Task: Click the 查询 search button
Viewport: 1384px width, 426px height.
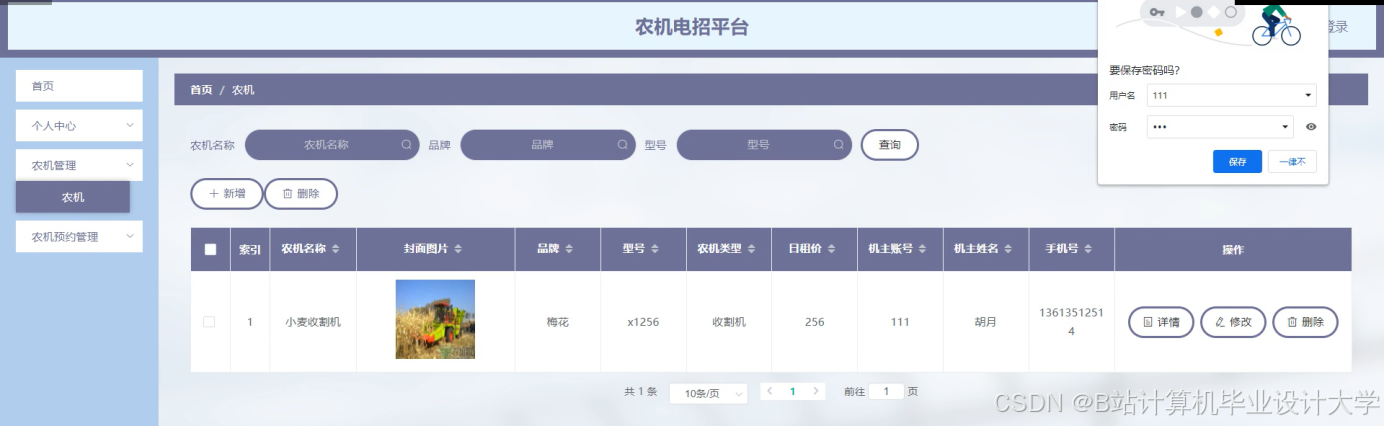Action: pyautogui.click(x=889, y=145)
